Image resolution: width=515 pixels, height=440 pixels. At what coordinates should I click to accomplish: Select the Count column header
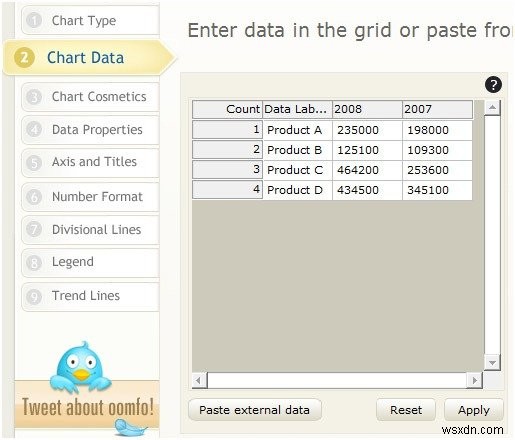(227, 109)
